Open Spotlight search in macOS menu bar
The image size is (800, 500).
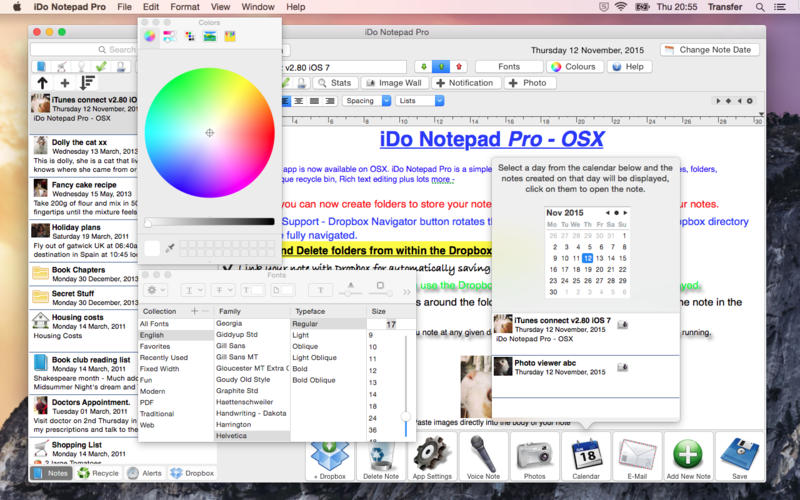pyautogui.click(x=760, y=7)
